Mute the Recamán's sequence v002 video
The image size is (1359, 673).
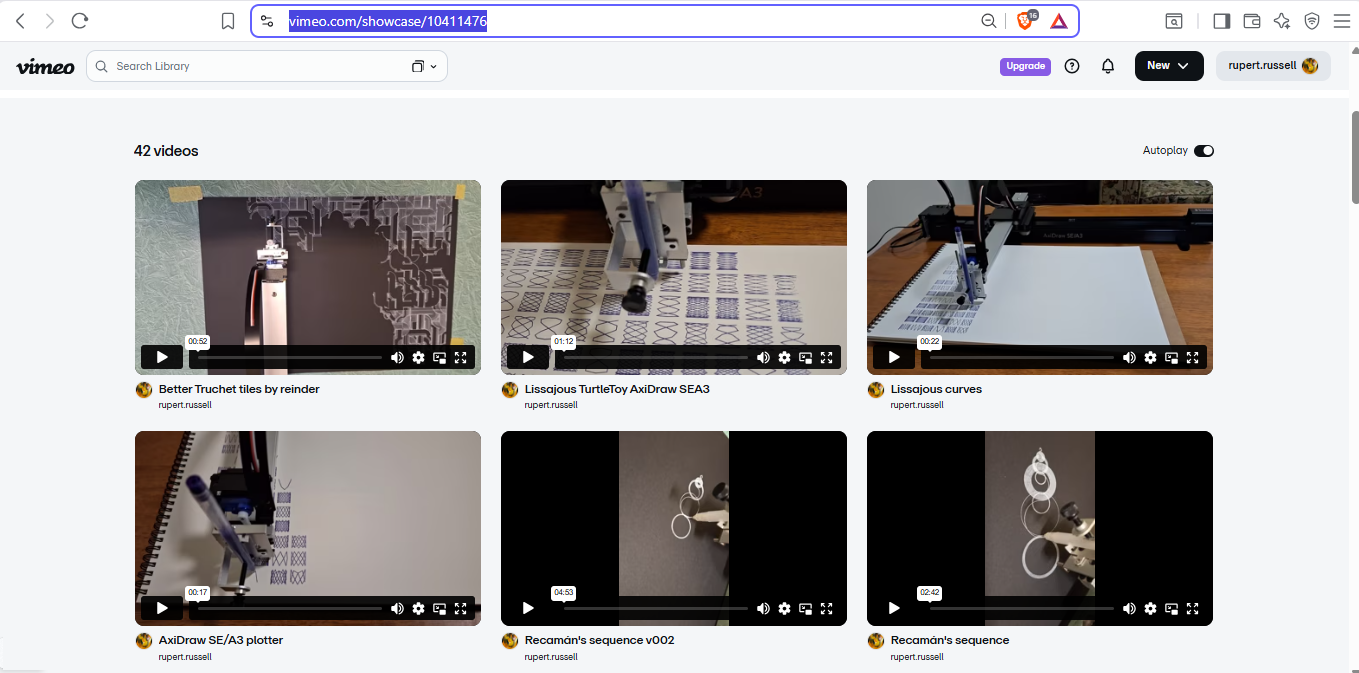tap(763, 608)
